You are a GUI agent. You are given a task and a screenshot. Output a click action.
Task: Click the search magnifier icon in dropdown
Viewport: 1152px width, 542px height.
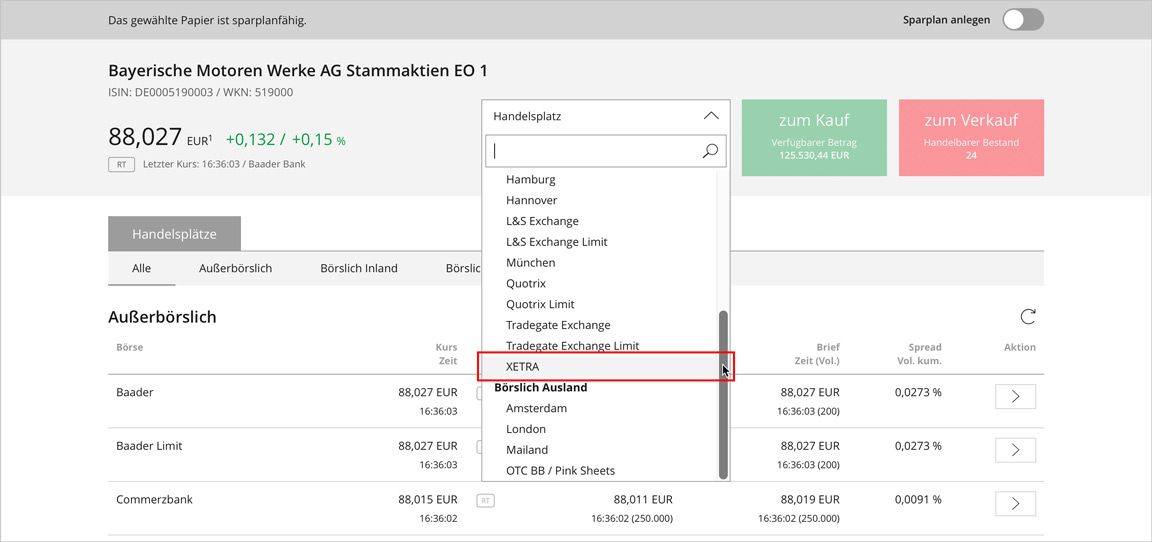click(710, 151)
